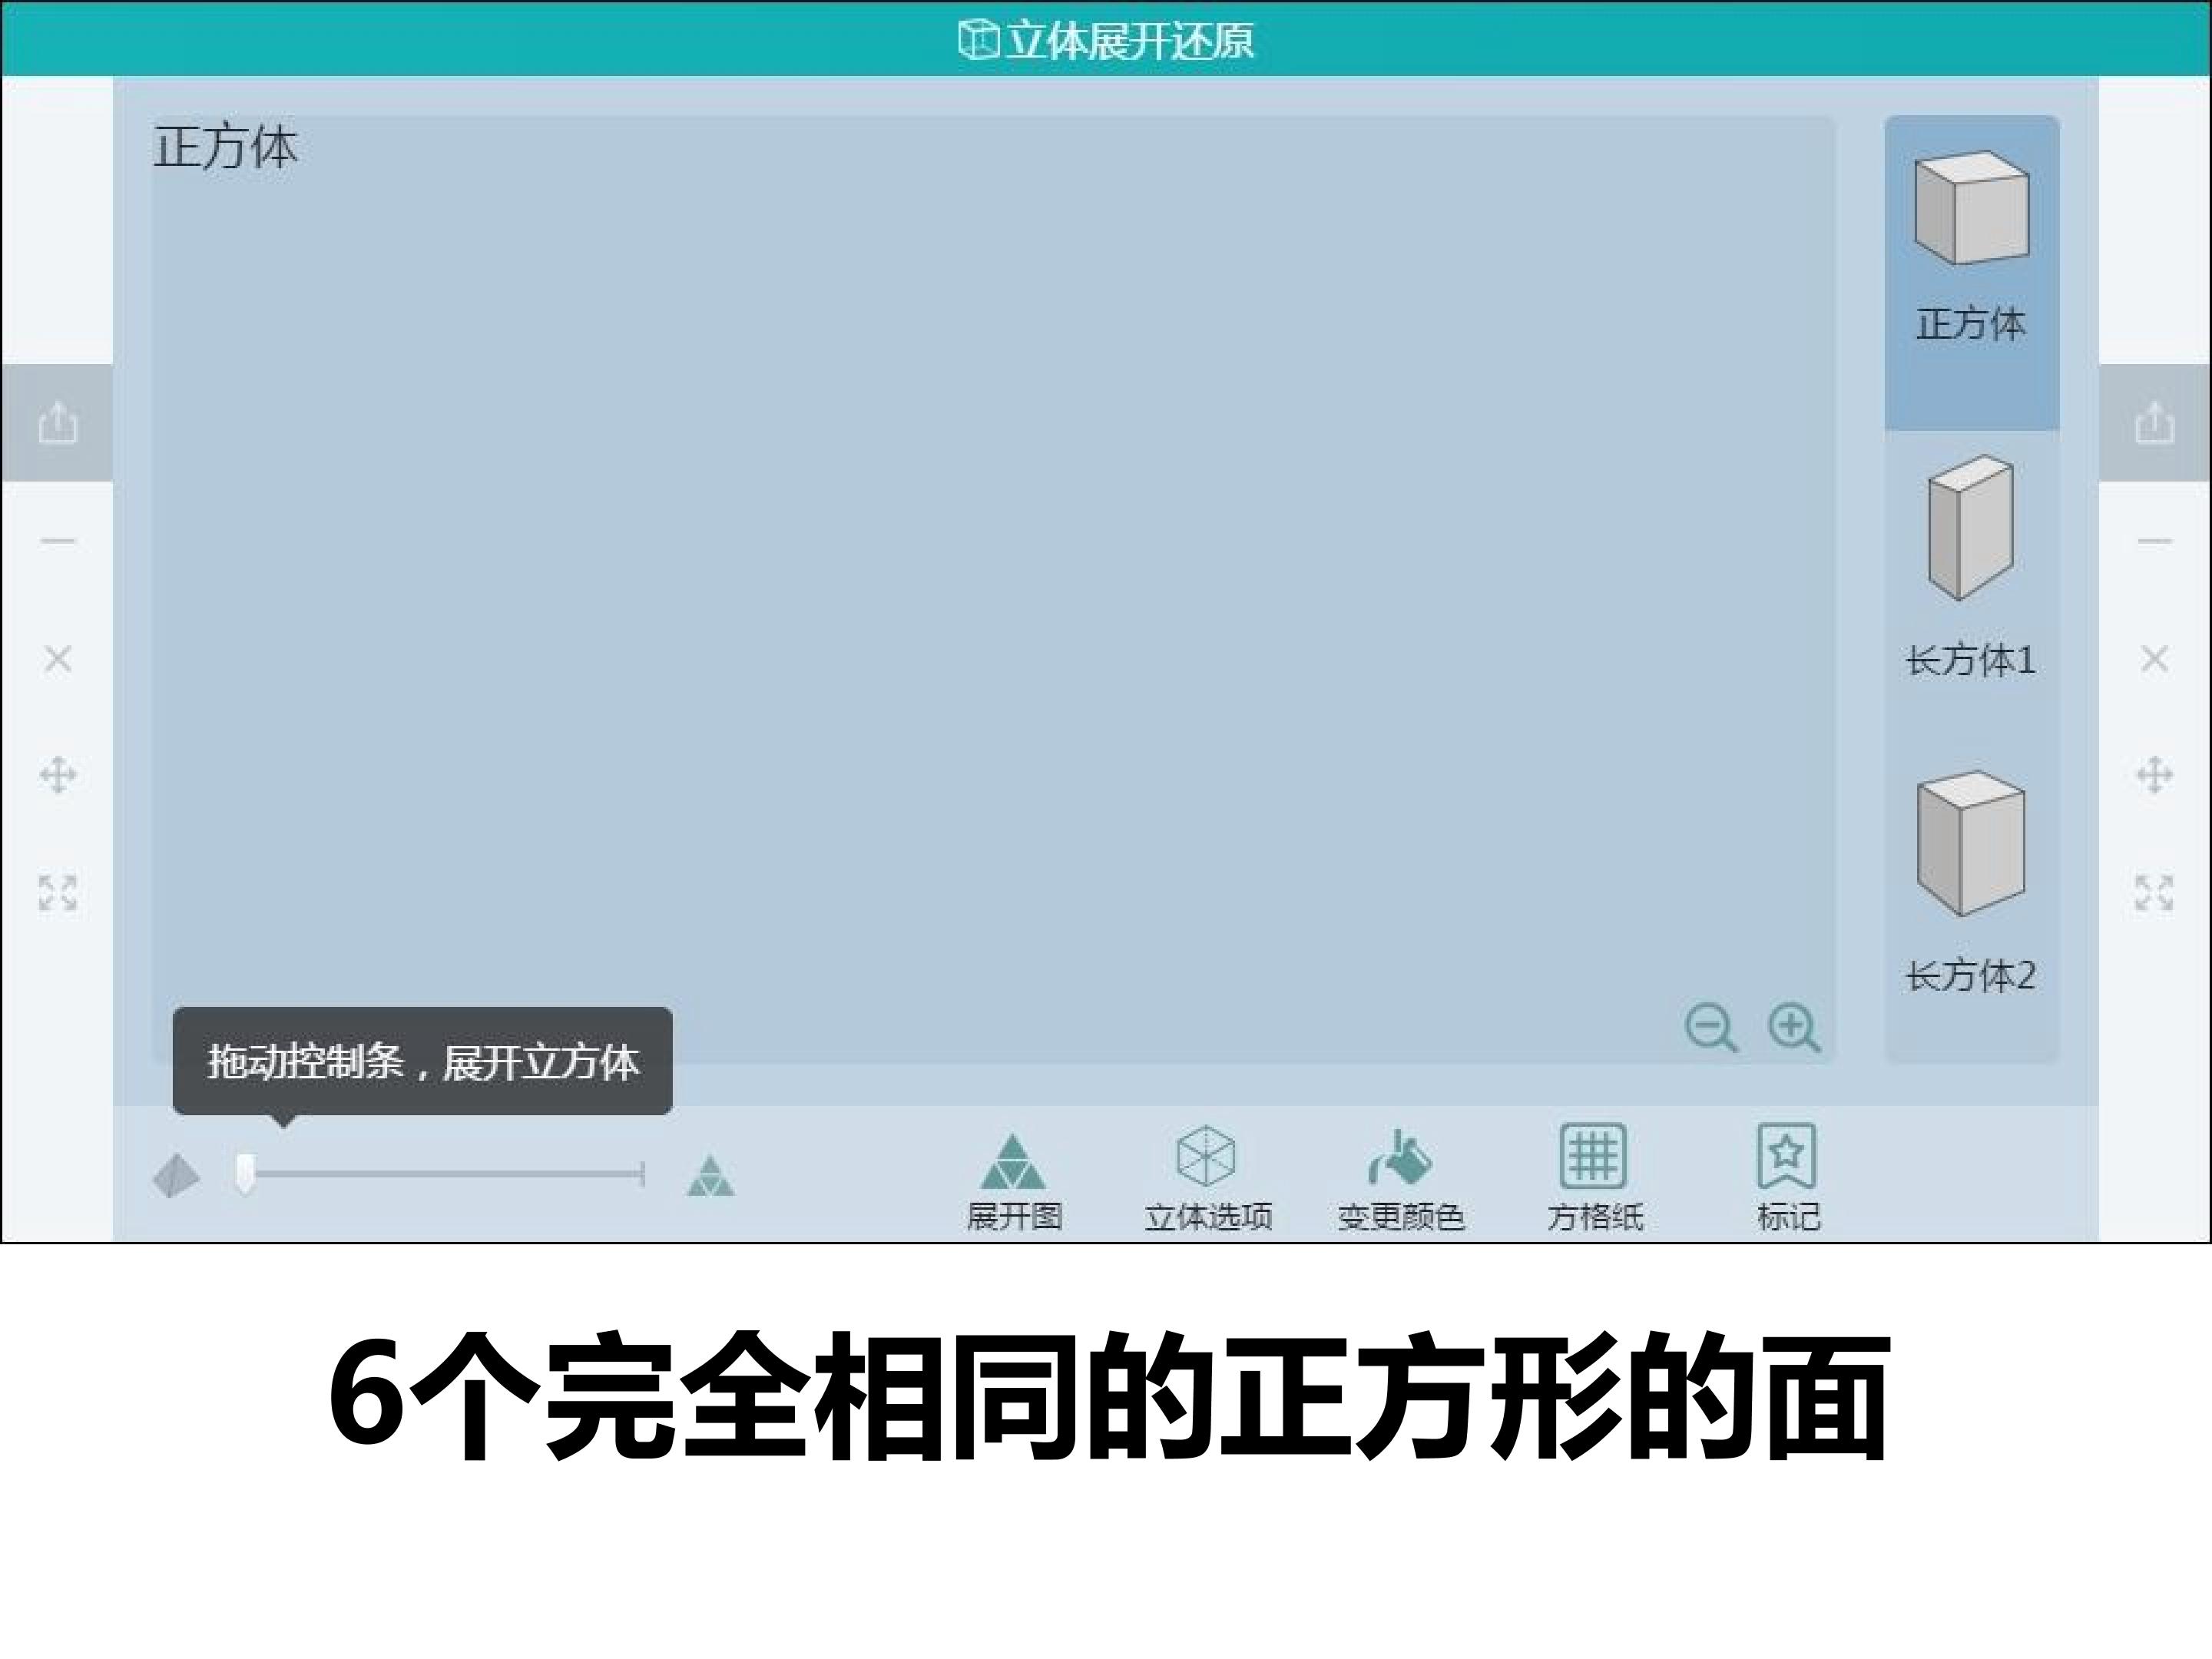Screen dimensions: 2212x1659
Task: Click the folded solid icon left of slider
Action: click(176, 1176)
